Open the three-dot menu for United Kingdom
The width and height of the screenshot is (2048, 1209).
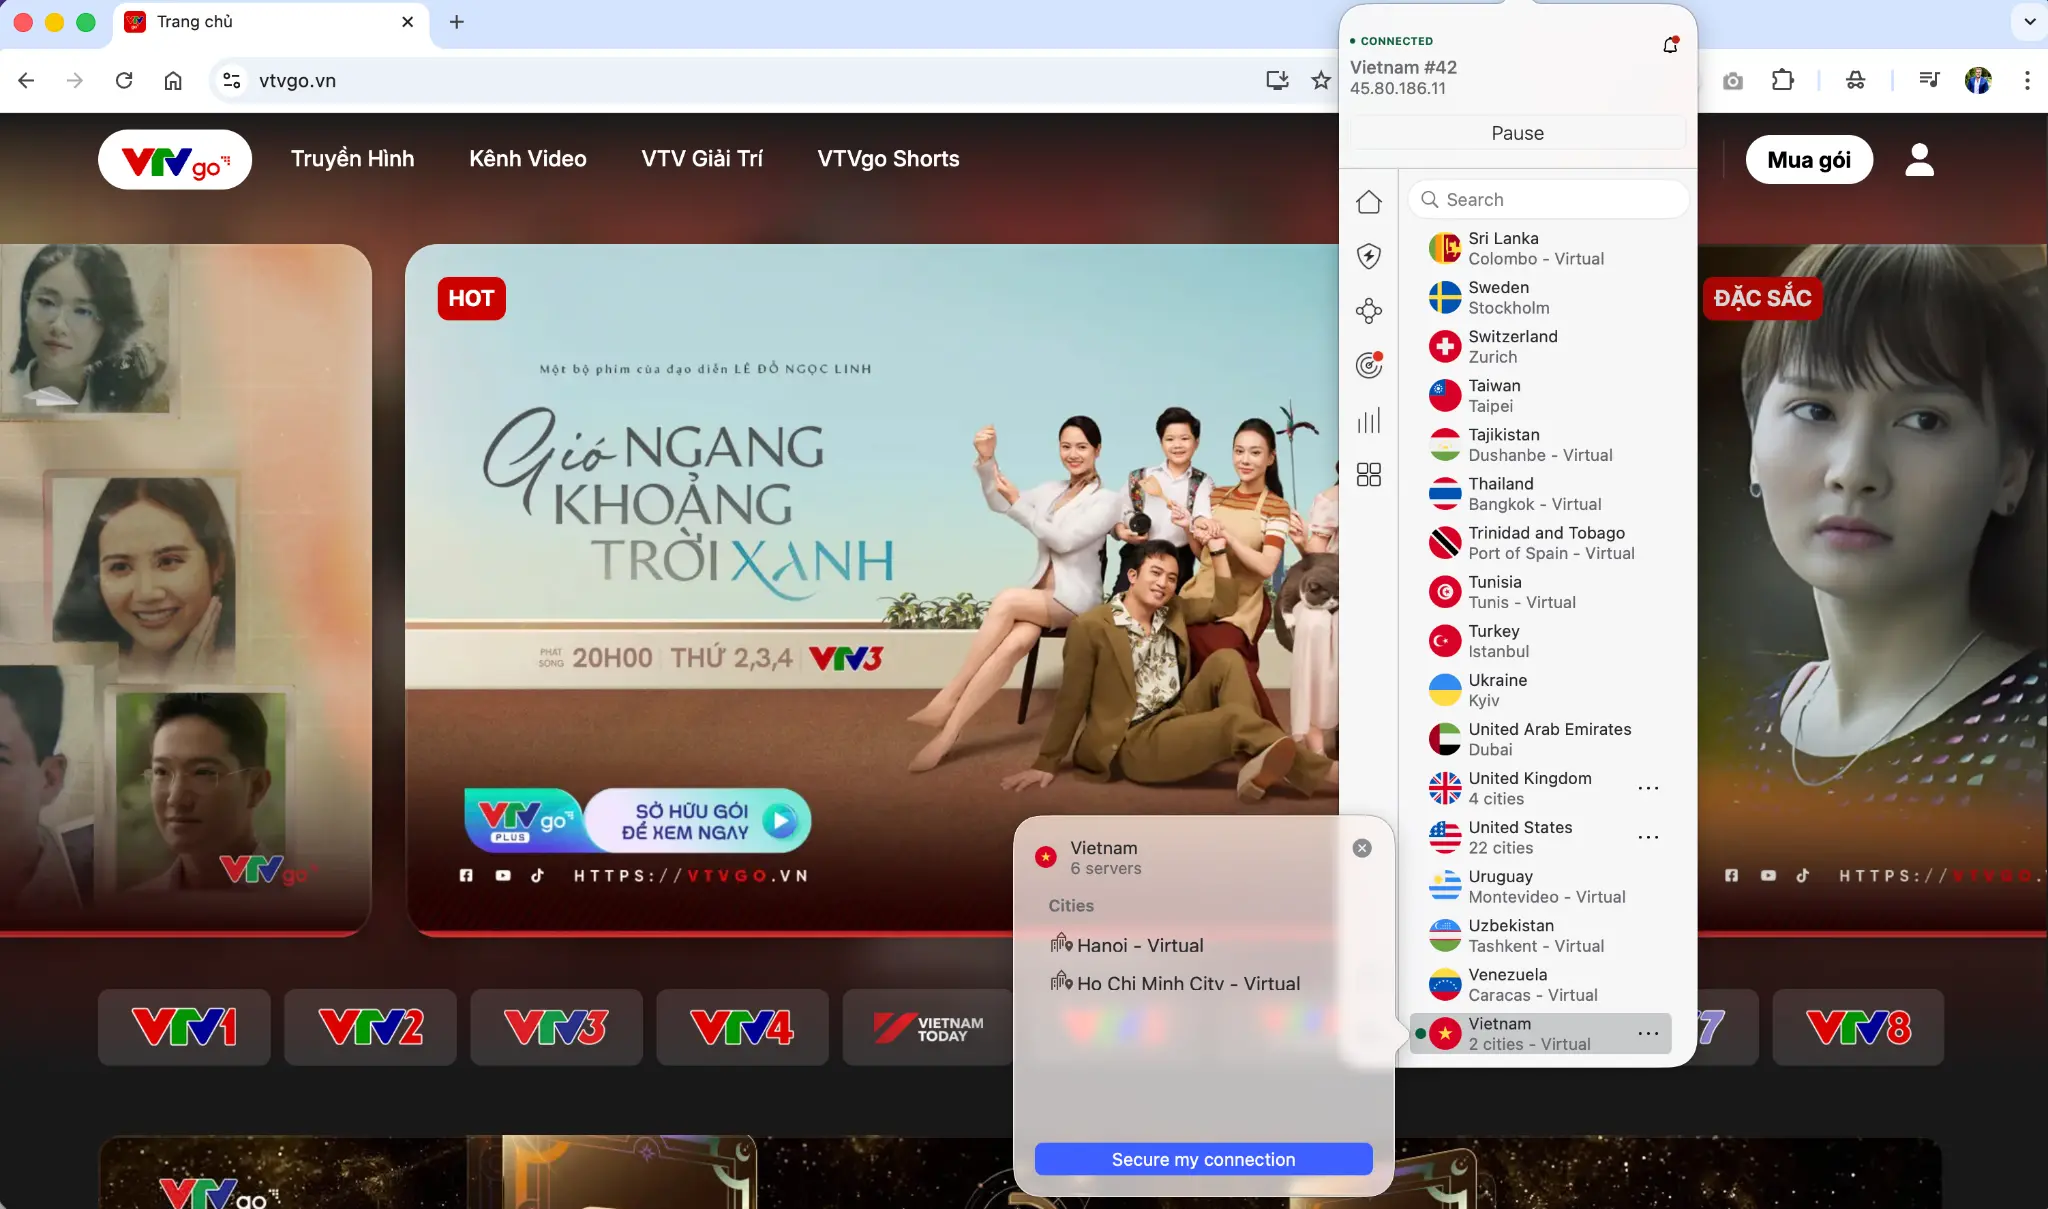click(1647, 787)
